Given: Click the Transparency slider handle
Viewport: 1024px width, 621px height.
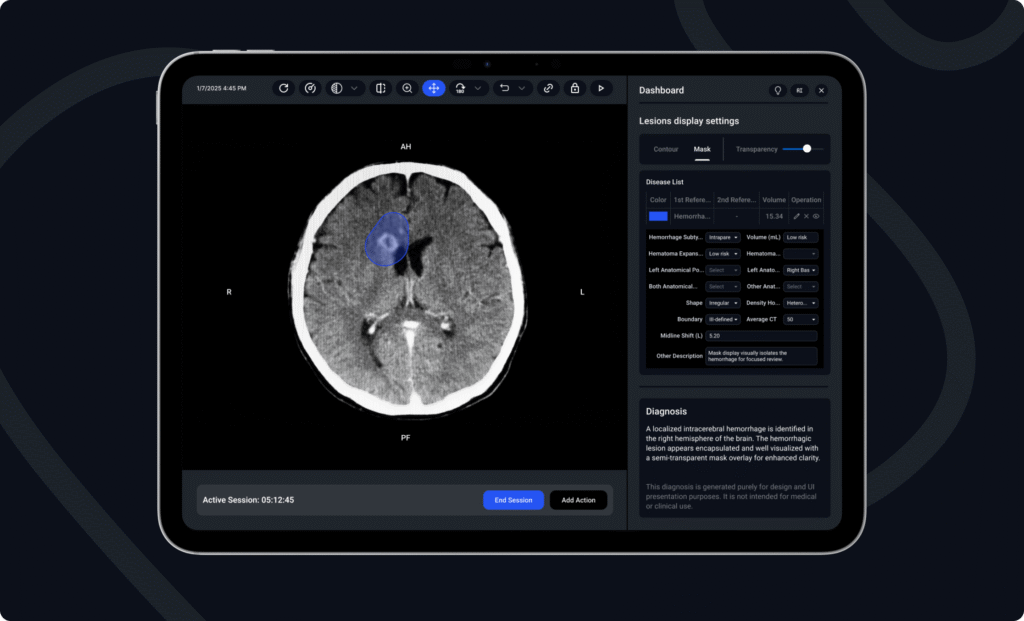Looking at the screenshot, I should (807, 149).
